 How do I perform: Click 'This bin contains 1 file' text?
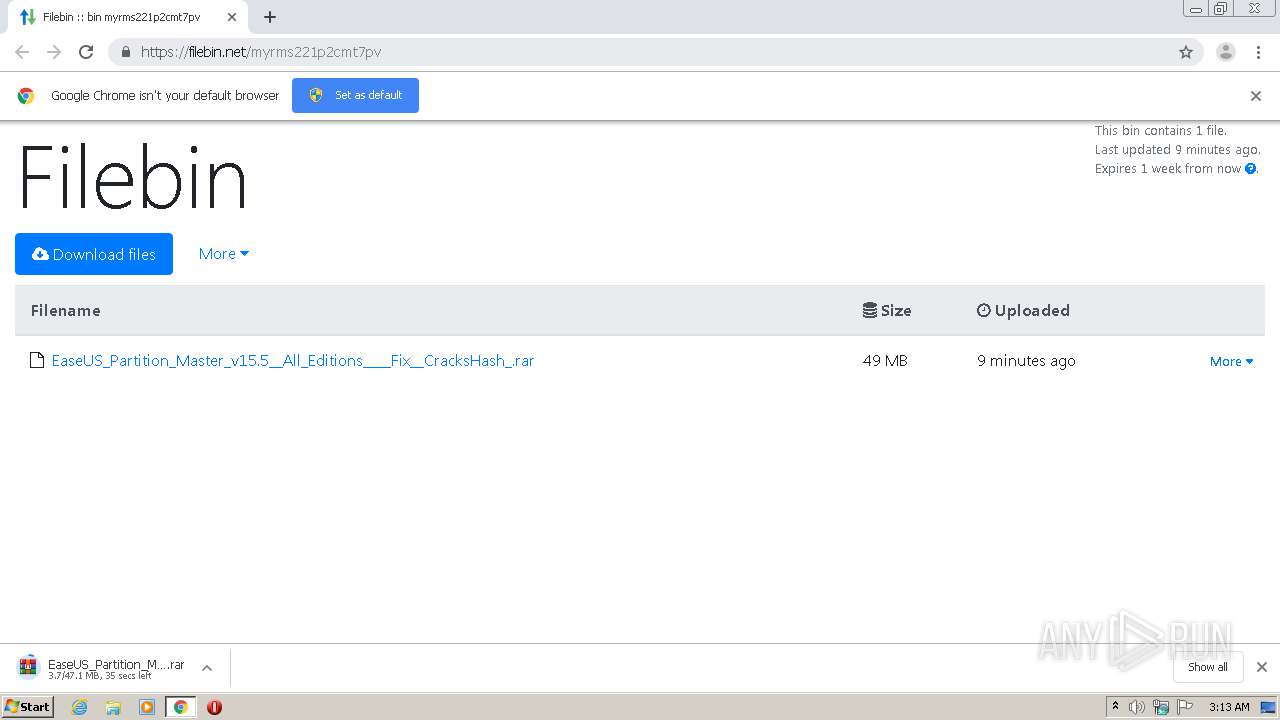[1160, 131]
